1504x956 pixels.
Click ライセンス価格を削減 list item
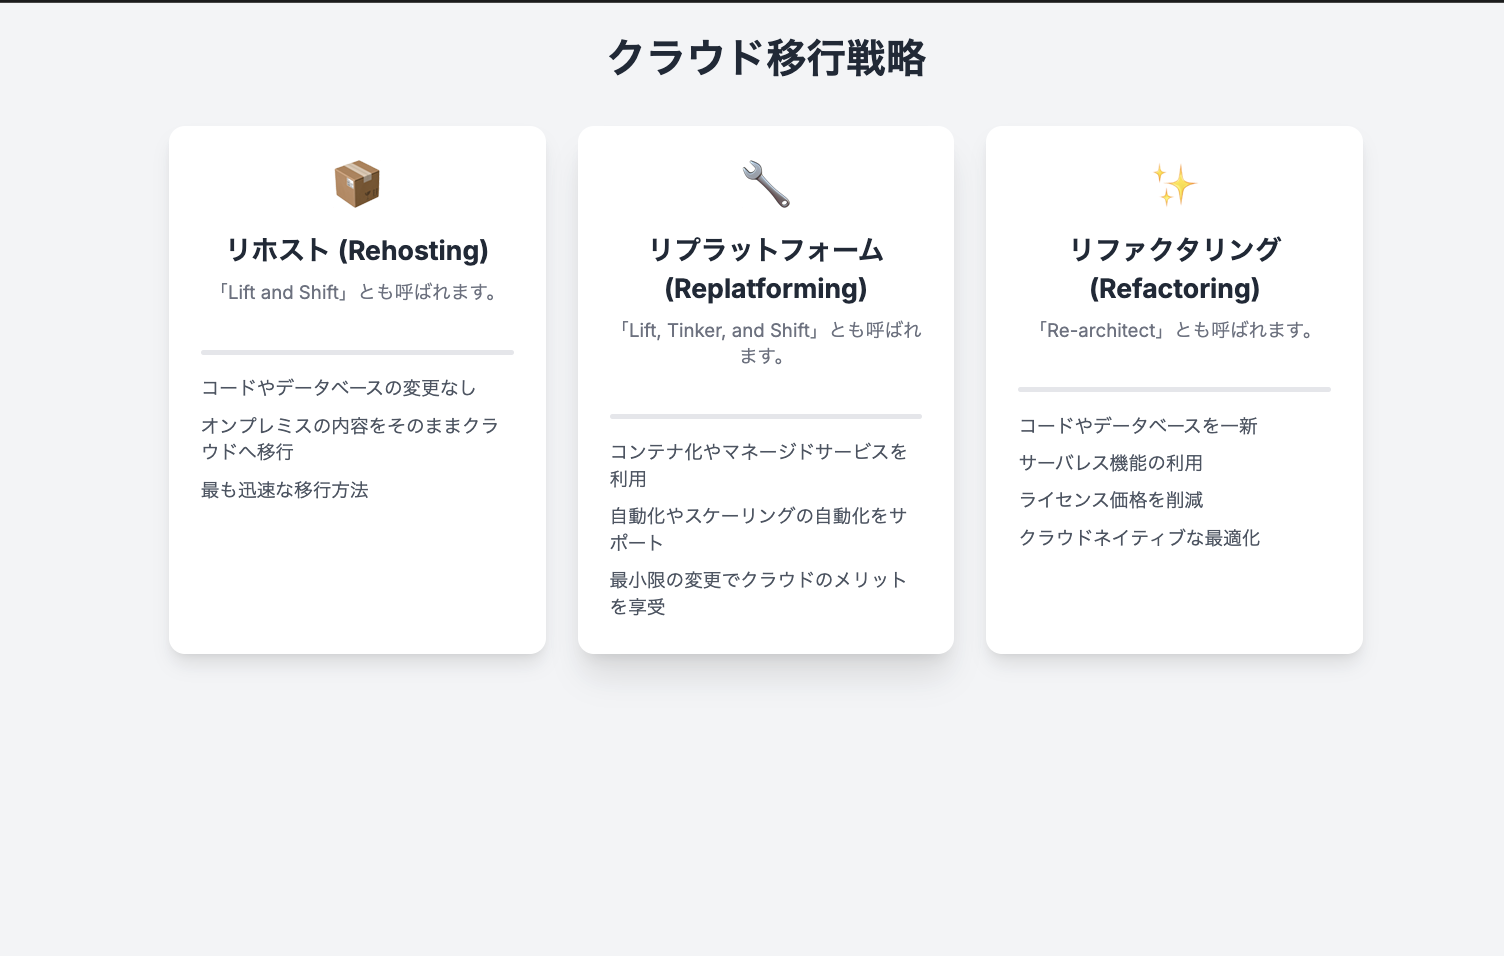[x=1110, y=500]
